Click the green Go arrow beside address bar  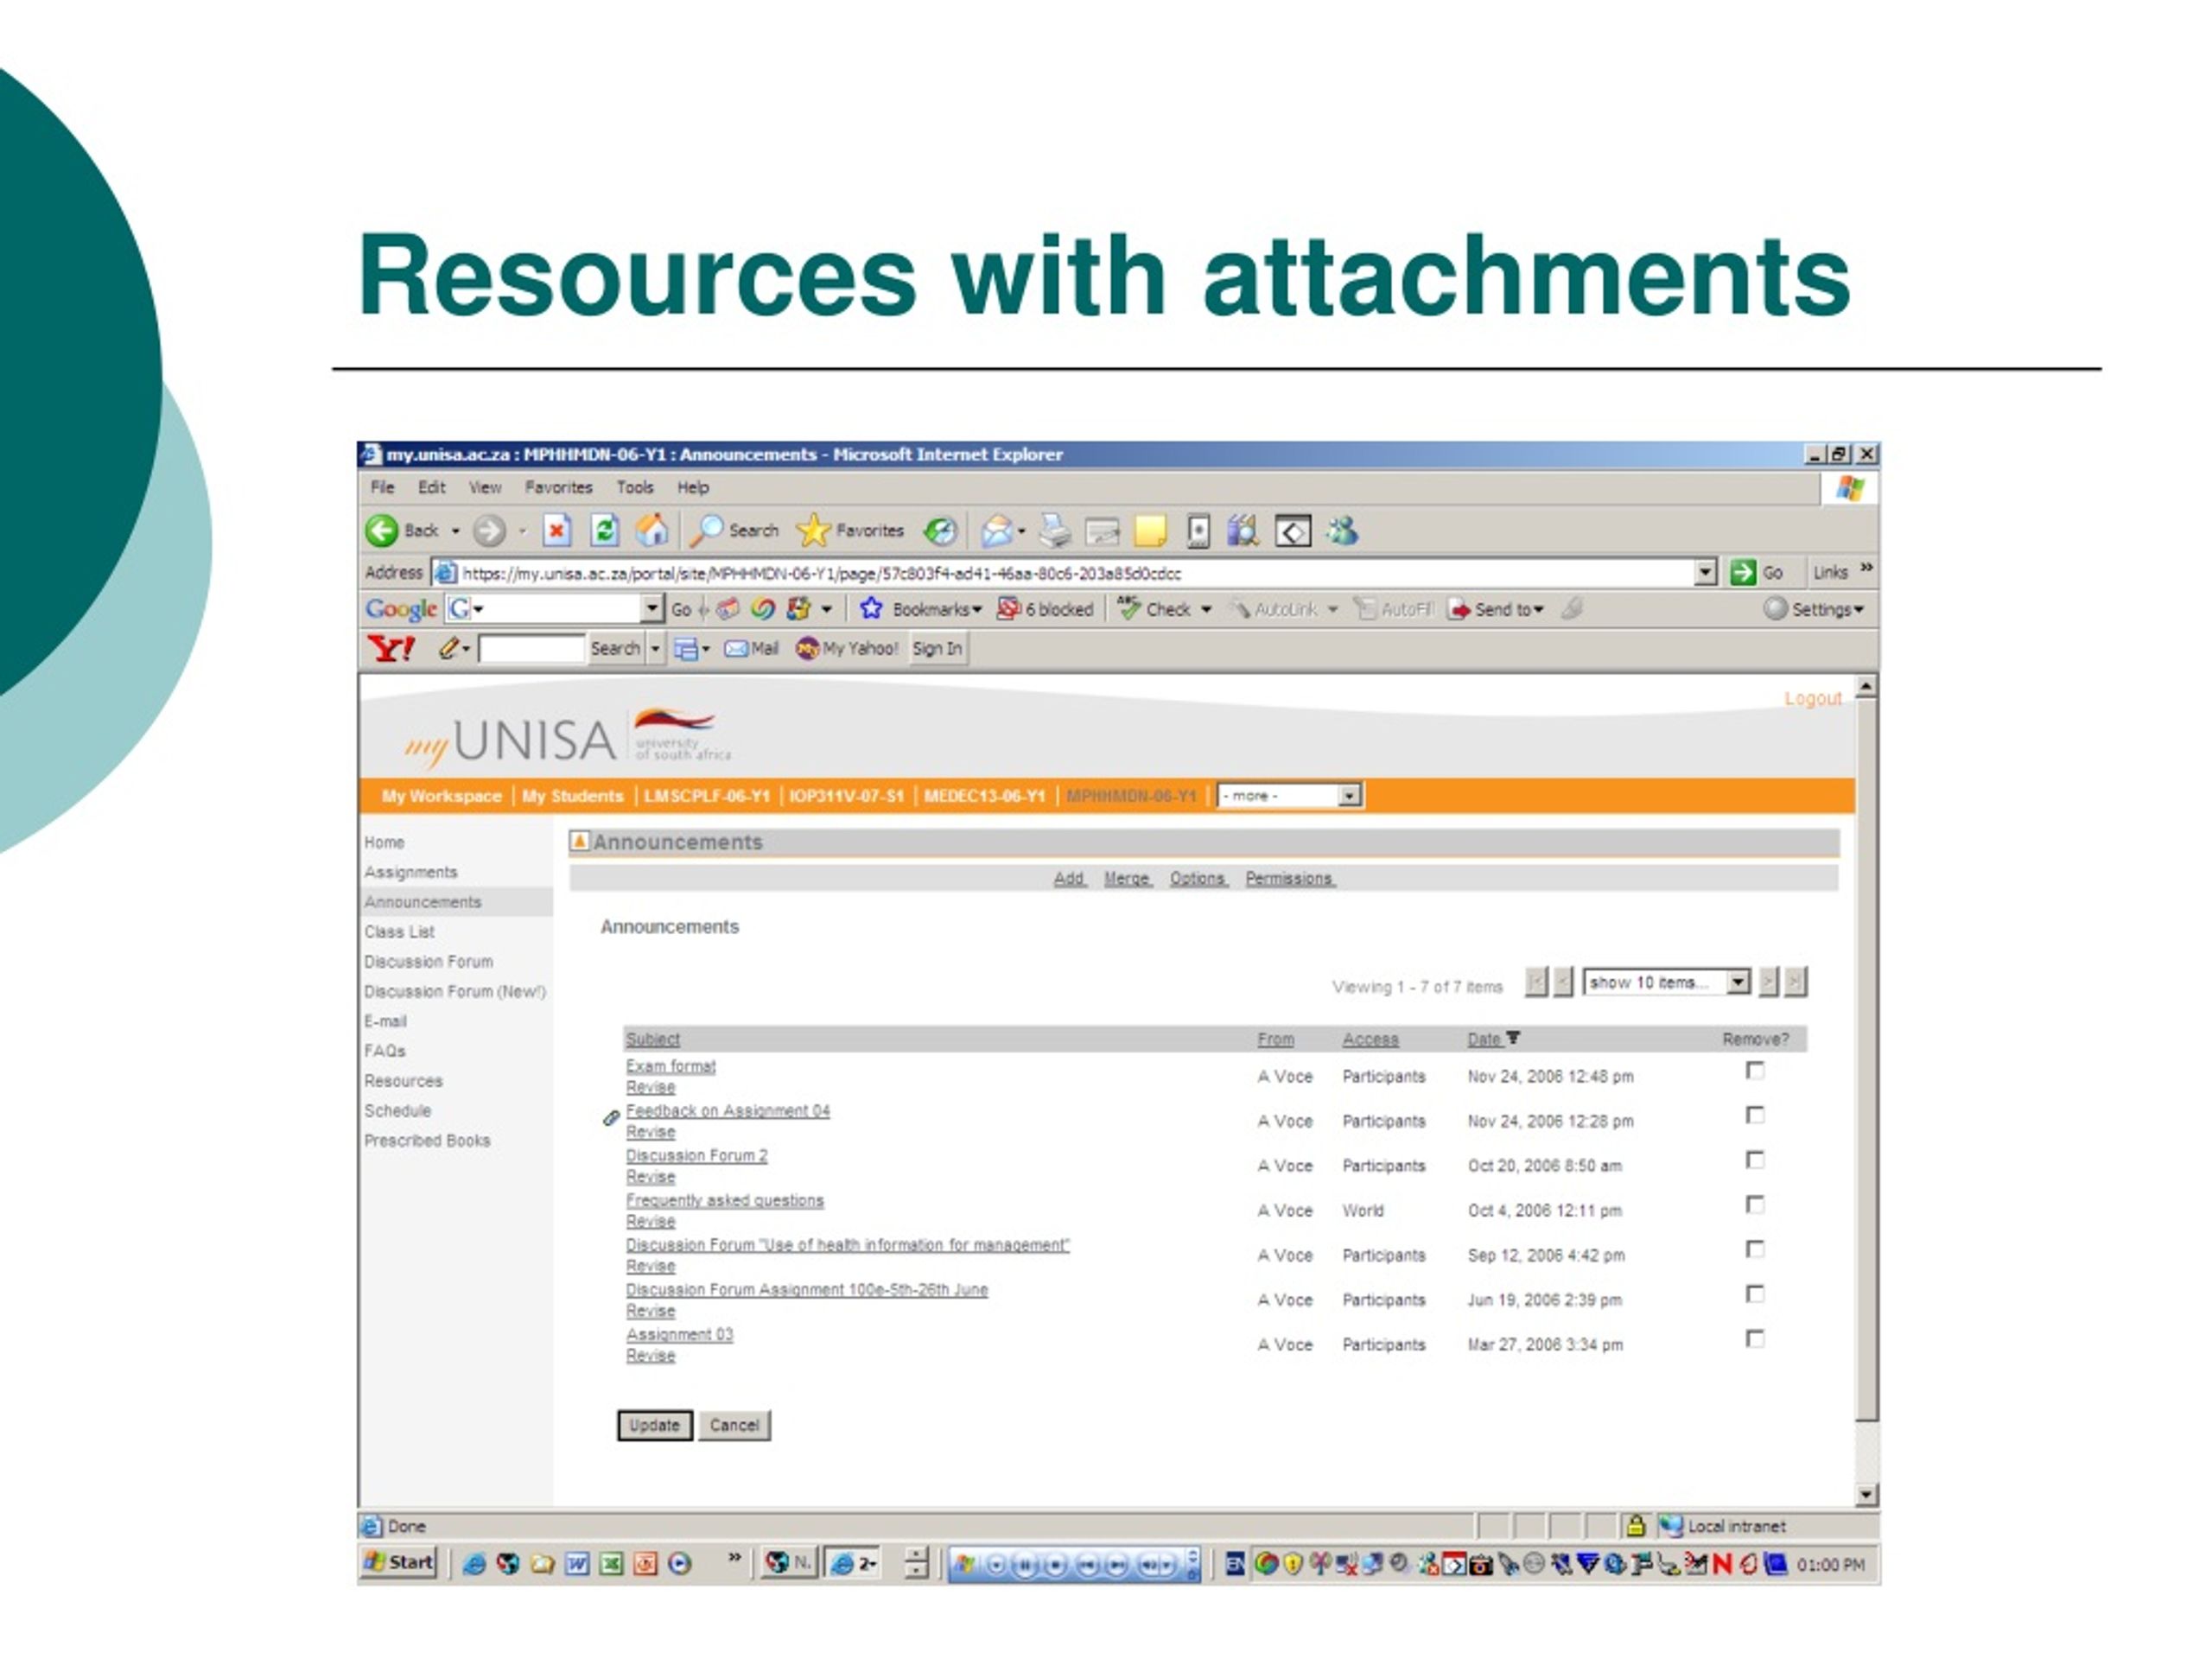(x=1743, y=572)
